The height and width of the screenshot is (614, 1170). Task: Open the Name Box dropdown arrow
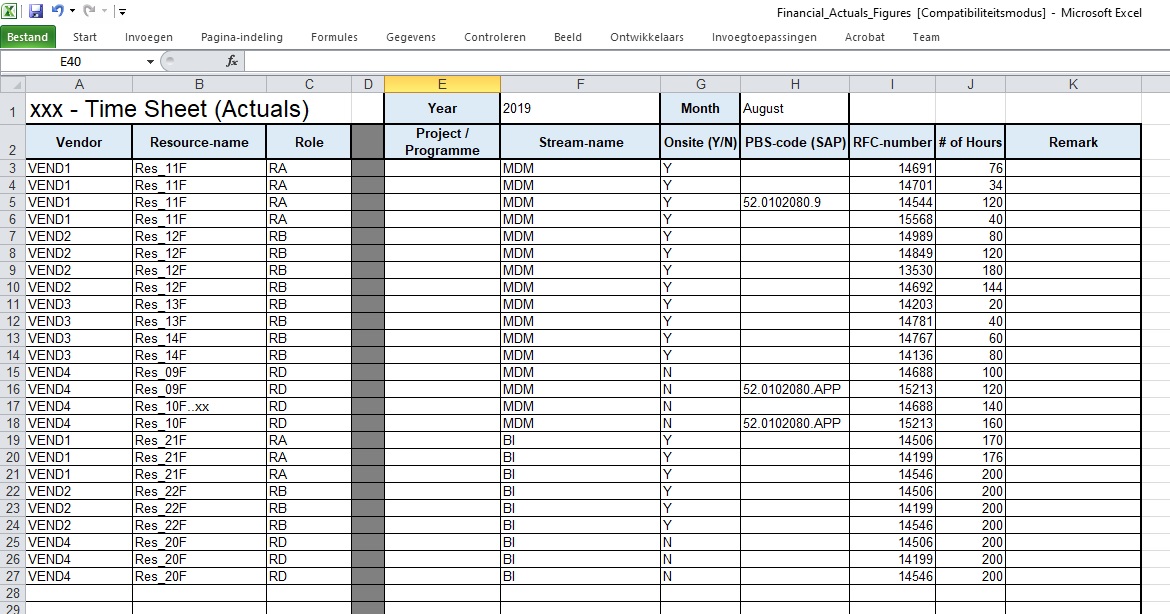tap(151, 62)
